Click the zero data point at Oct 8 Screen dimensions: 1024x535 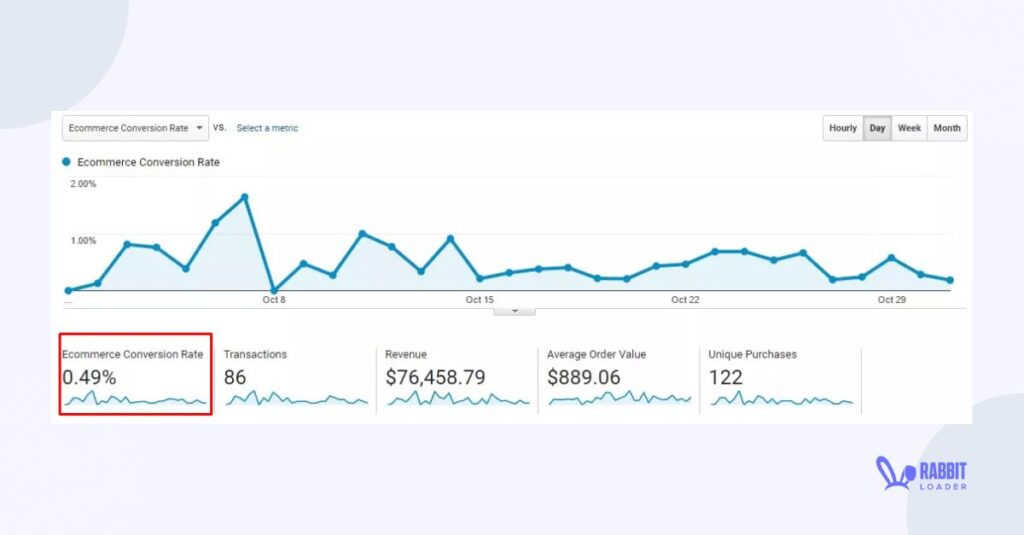pos(274,291)
